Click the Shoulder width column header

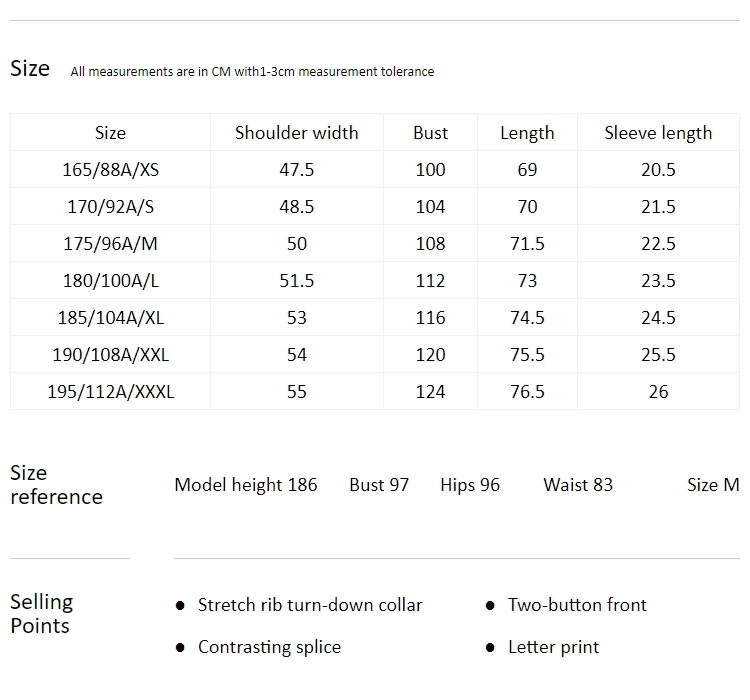[x=297, y=133]
